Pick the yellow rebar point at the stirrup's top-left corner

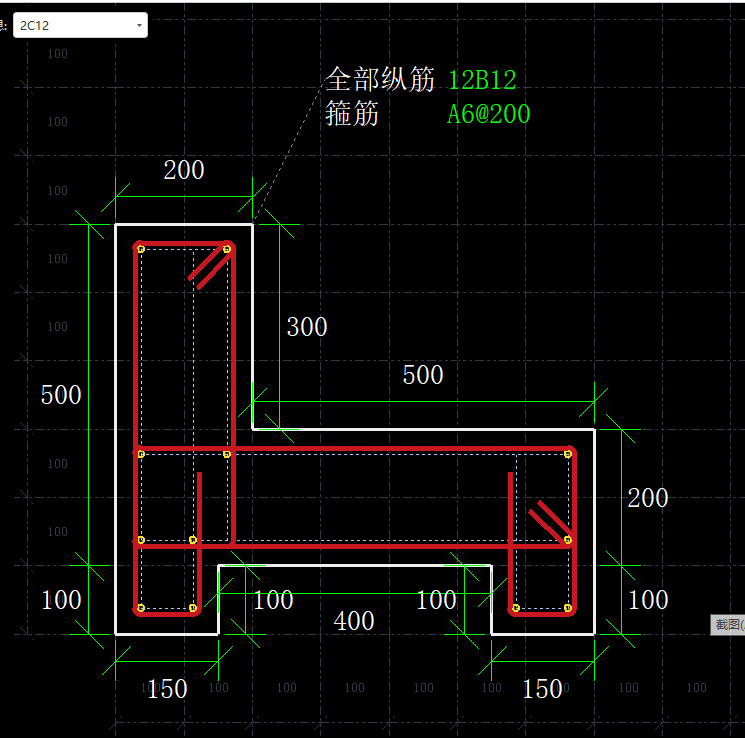(141, 249)
